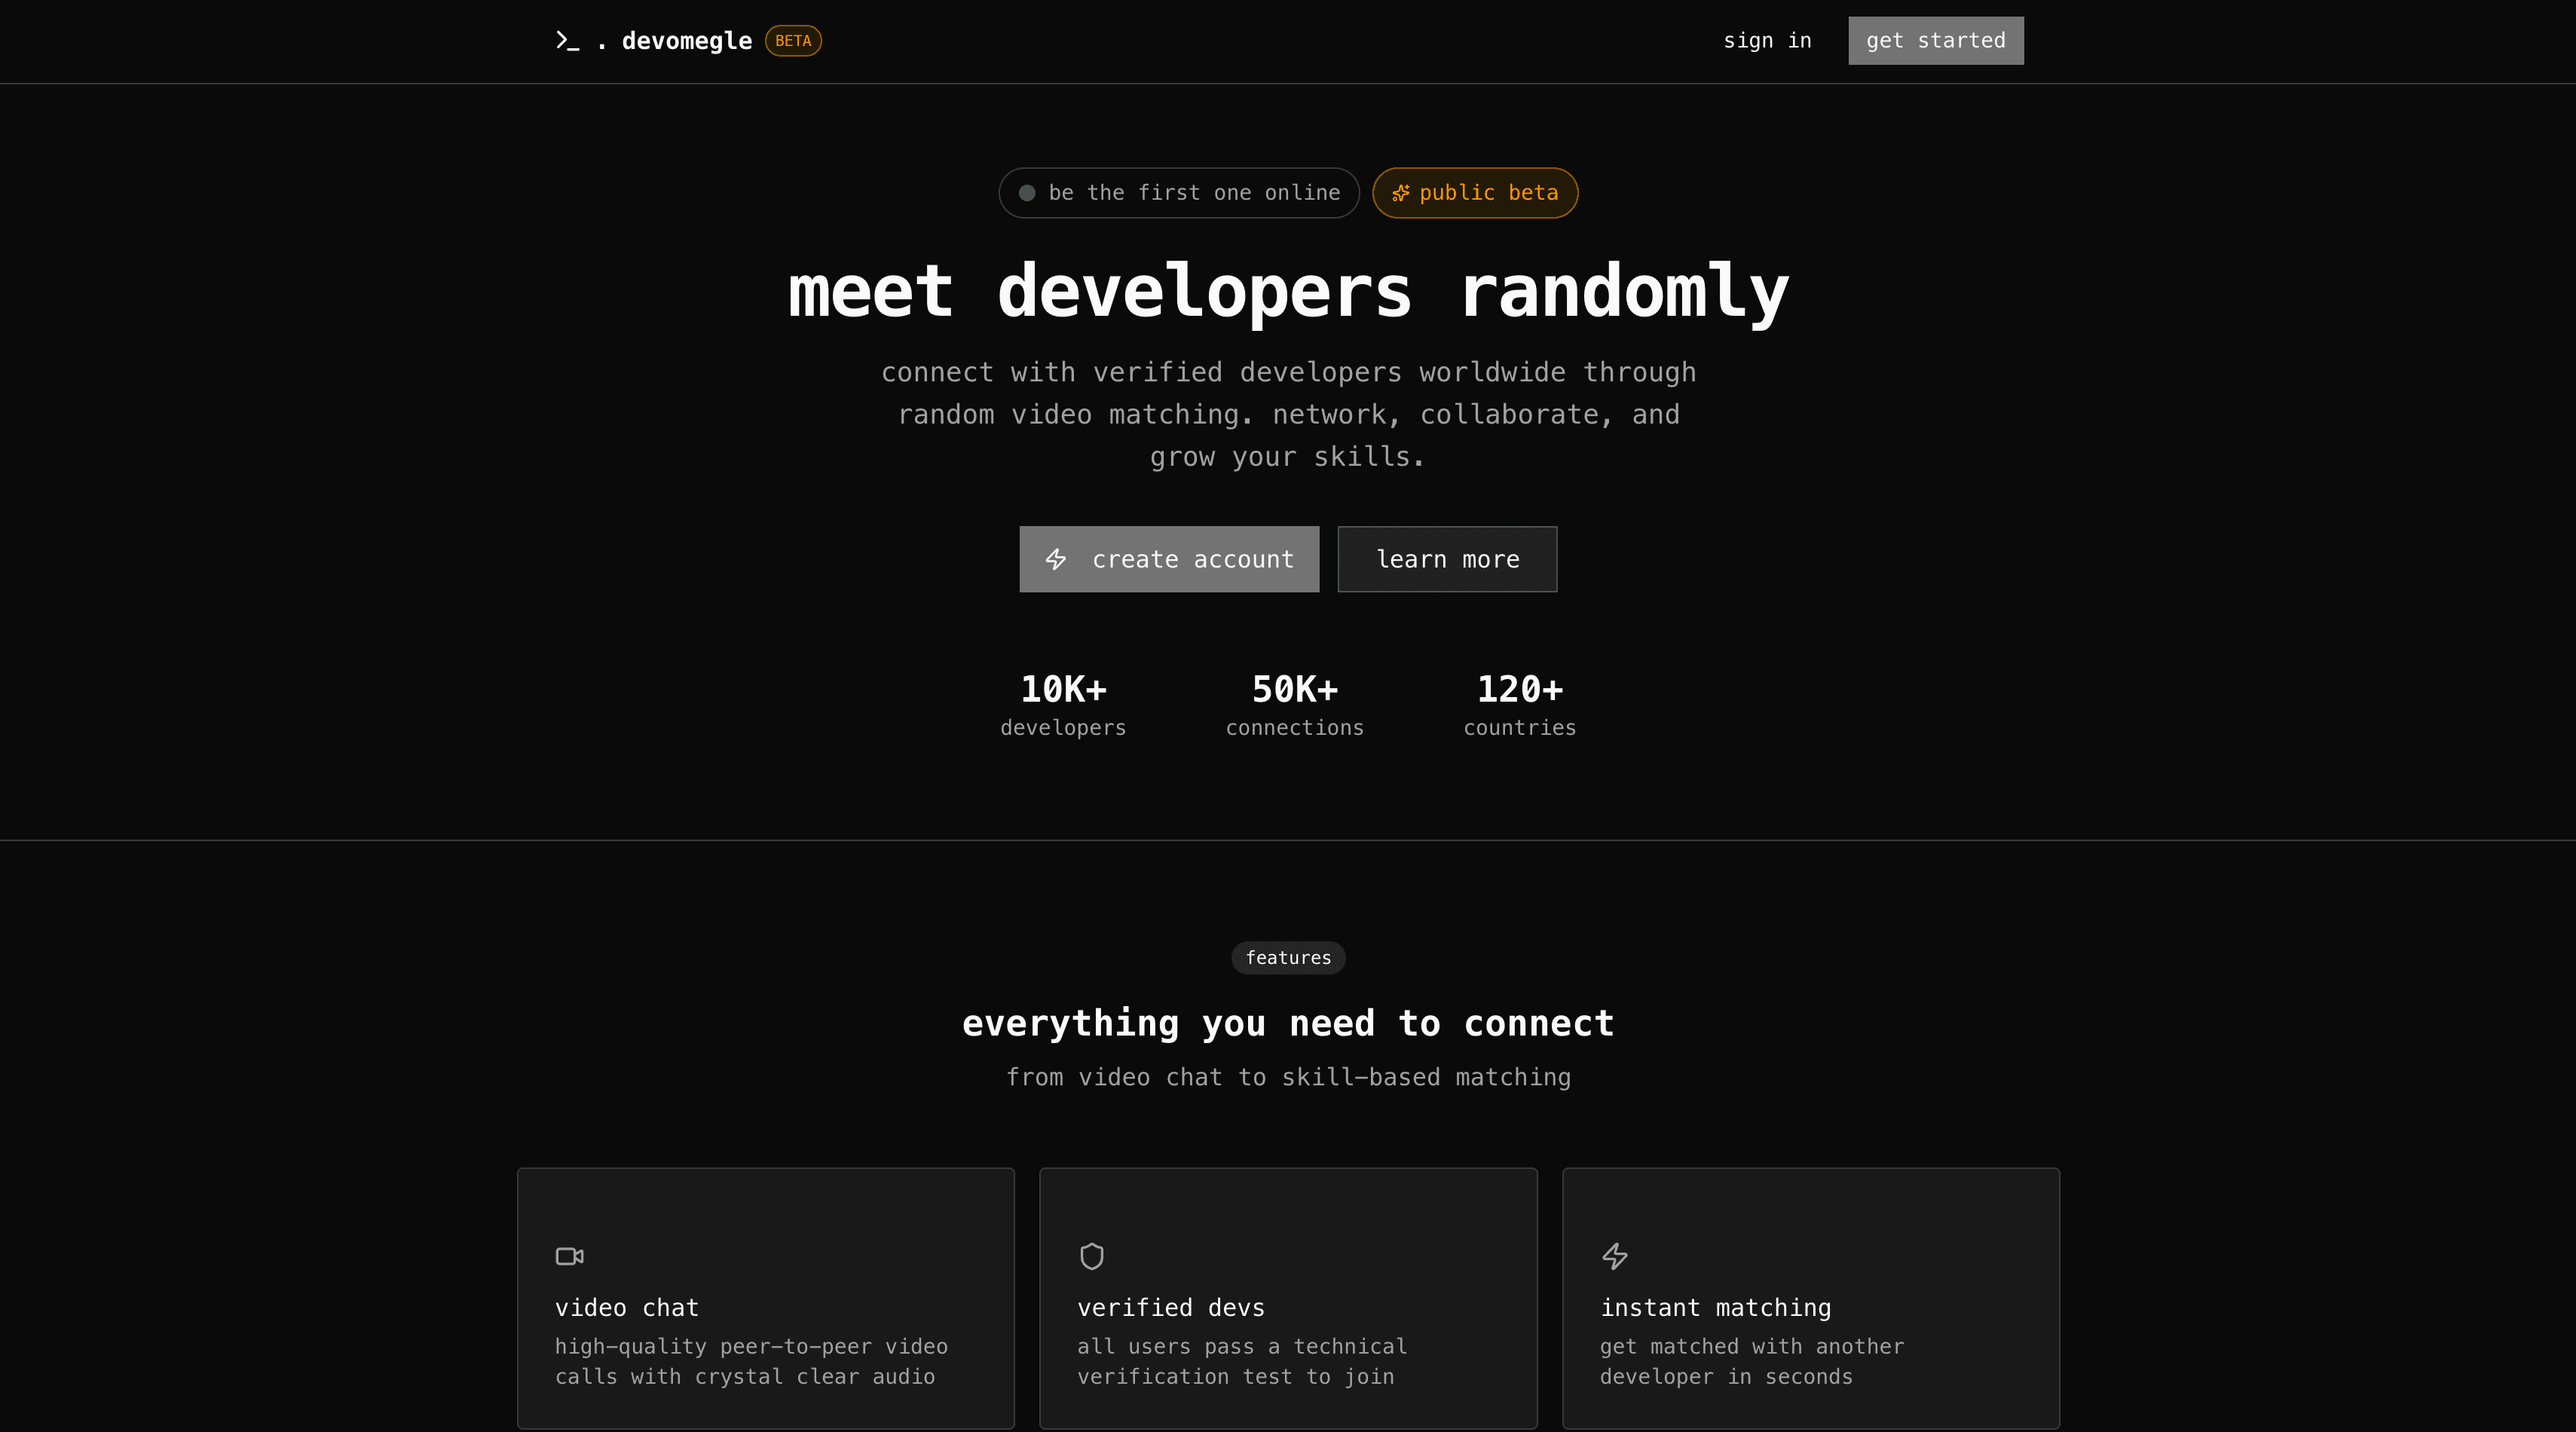This screenshot has width=2576, height=1432.
Task: Click the orange BETA badge in header
Action: pyautogui.click(x=793, y=41)
